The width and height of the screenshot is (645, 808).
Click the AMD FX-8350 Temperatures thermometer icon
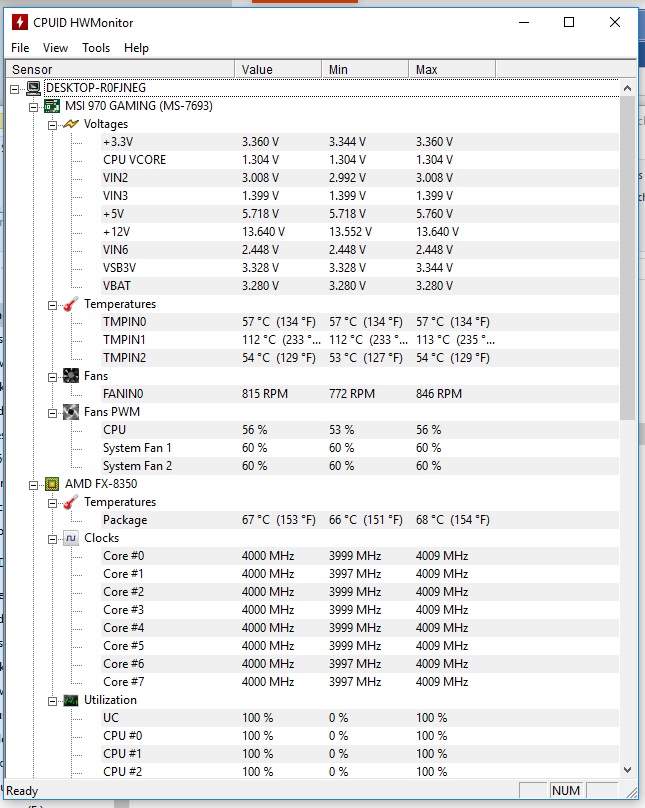71,502
